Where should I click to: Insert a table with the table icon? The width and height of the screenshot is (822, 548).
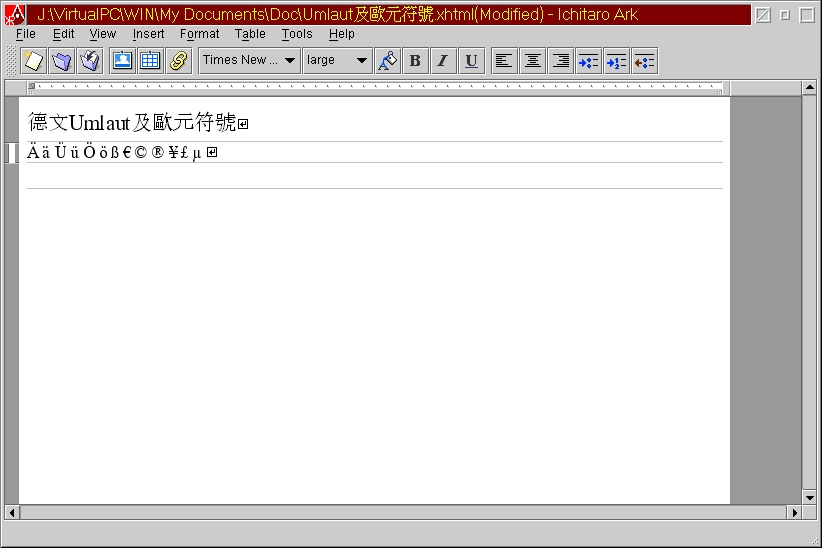[150, 61]
